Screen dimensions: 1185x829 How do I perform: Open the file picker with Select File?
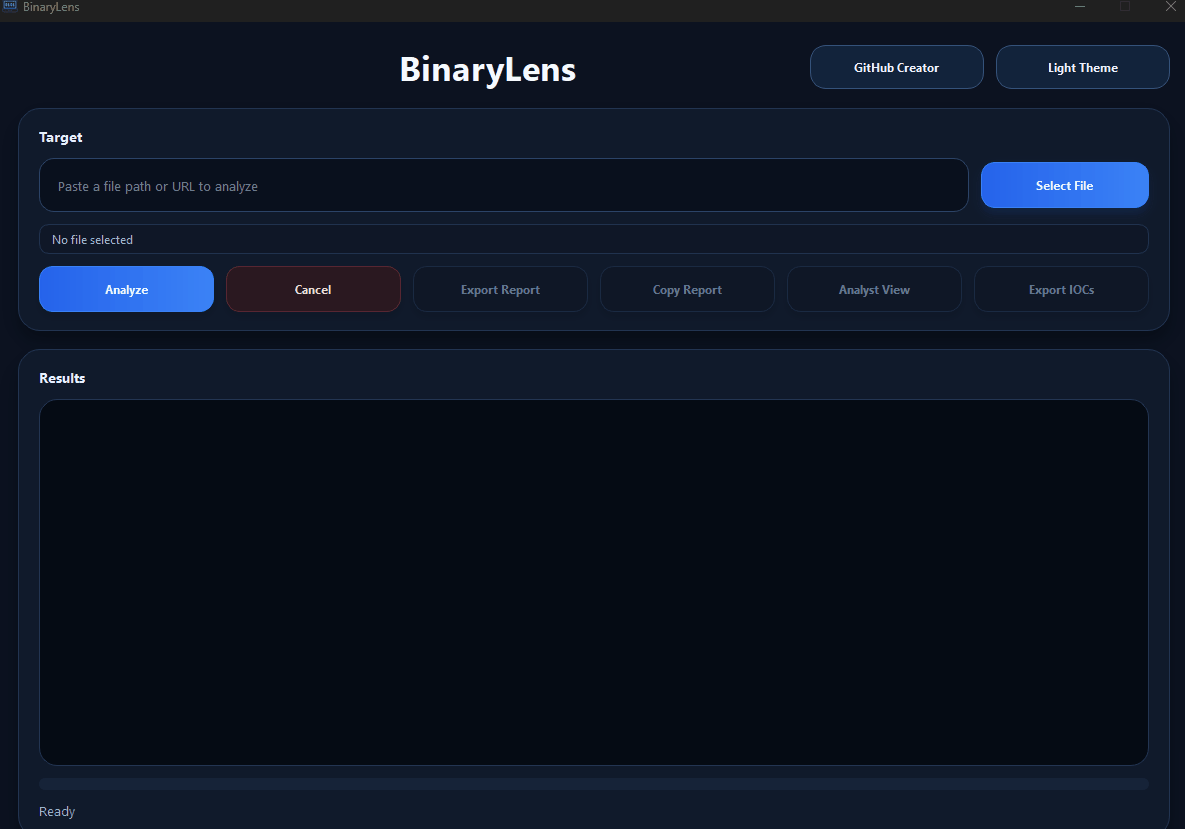pyautogui.click(x=1064, y=185)
